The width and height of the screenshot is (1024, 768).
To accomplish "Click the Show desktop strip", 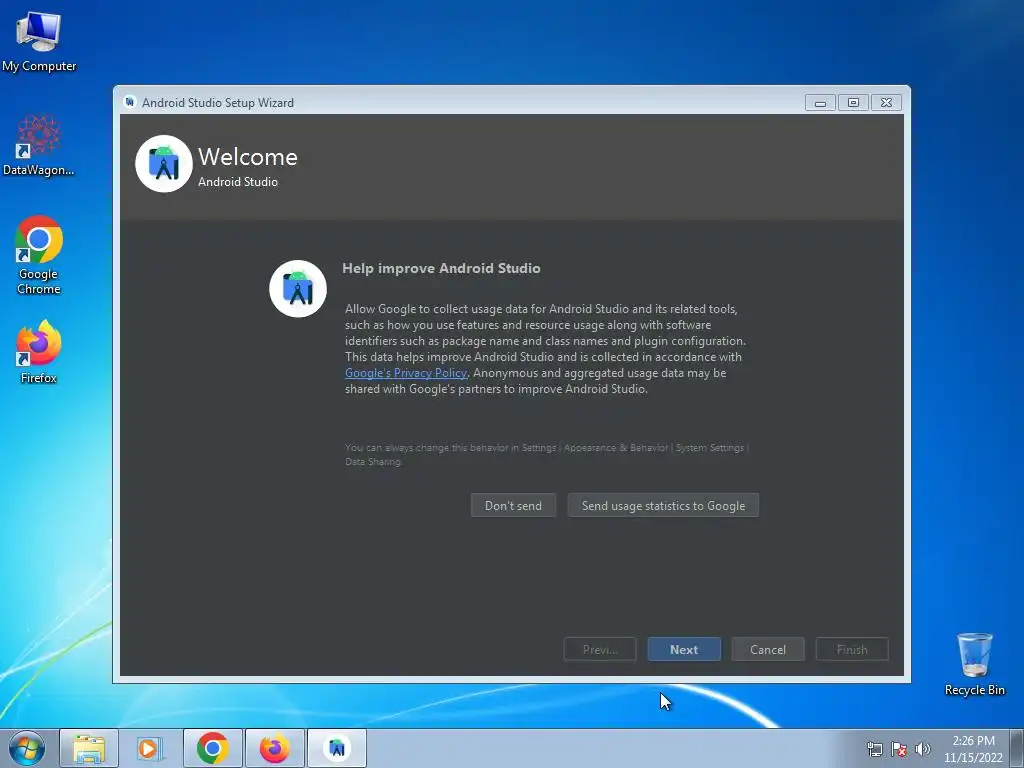I will tap(1017, 748).
